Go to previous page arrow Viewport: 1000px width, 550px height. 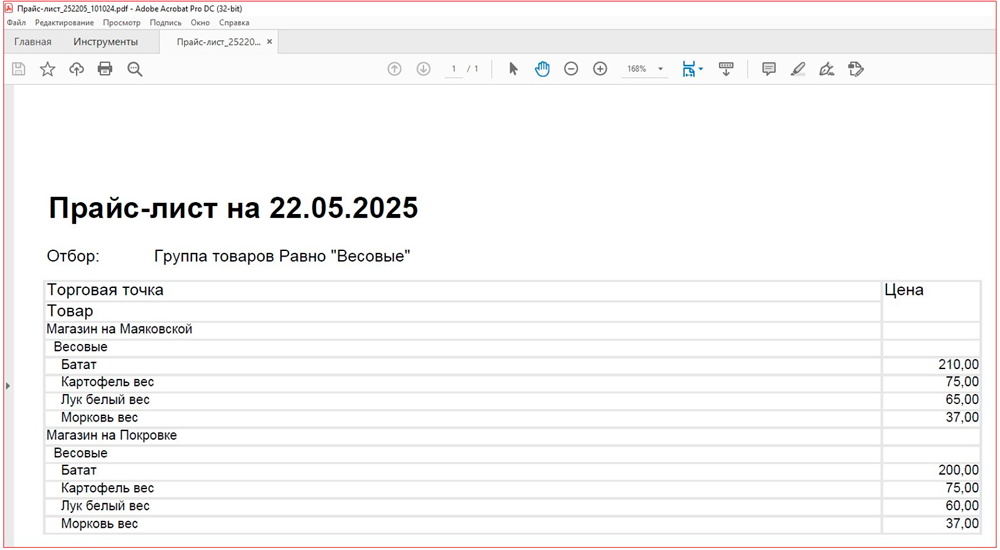click(x=394, y=69)
